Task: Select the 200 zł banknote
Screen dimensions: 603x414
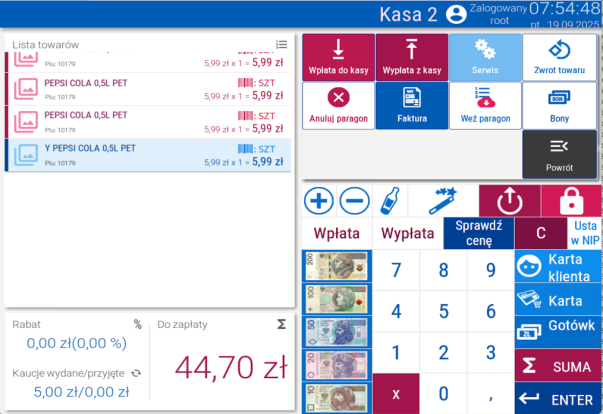Action: pyautogui.click(x=336, y=266)
